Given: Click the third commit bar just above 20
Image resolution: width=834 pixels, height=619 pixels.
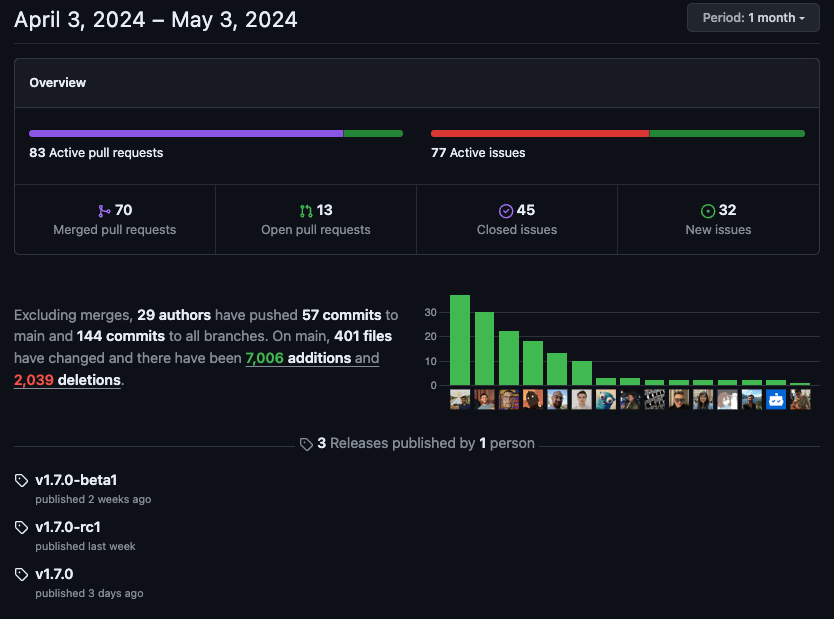Looking at the screenshot, I should (508, 358).
